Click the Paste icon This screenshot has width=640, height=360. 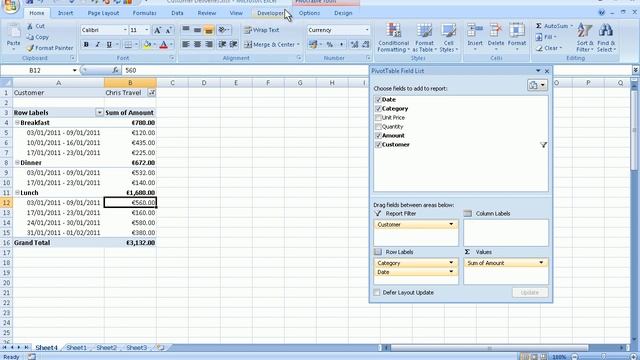[x=13, y=32]
